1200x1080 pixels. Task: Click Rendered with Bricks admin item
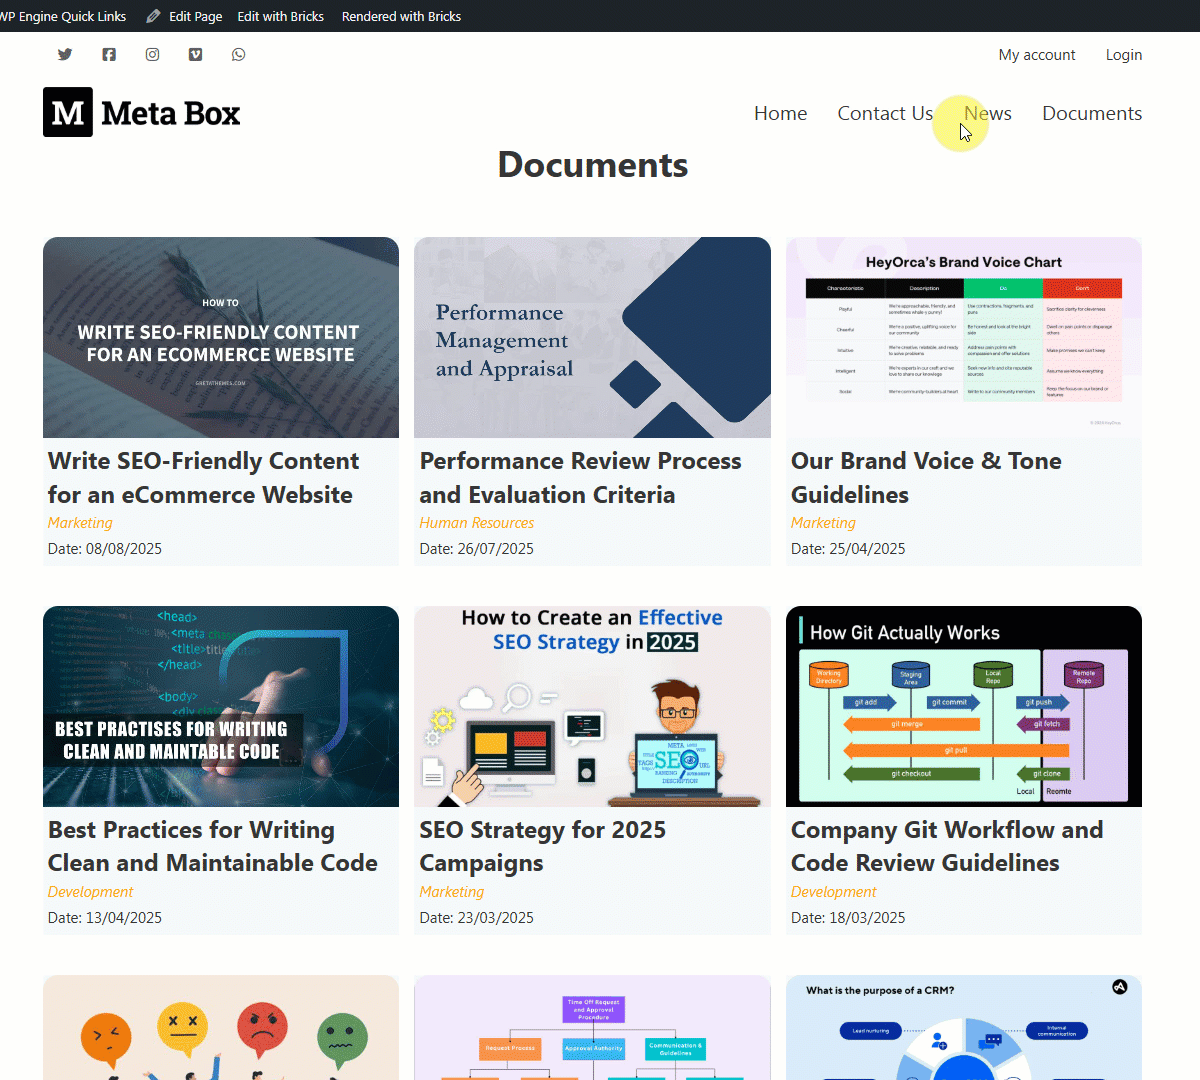pyautogui.click(x=401, y=16)
